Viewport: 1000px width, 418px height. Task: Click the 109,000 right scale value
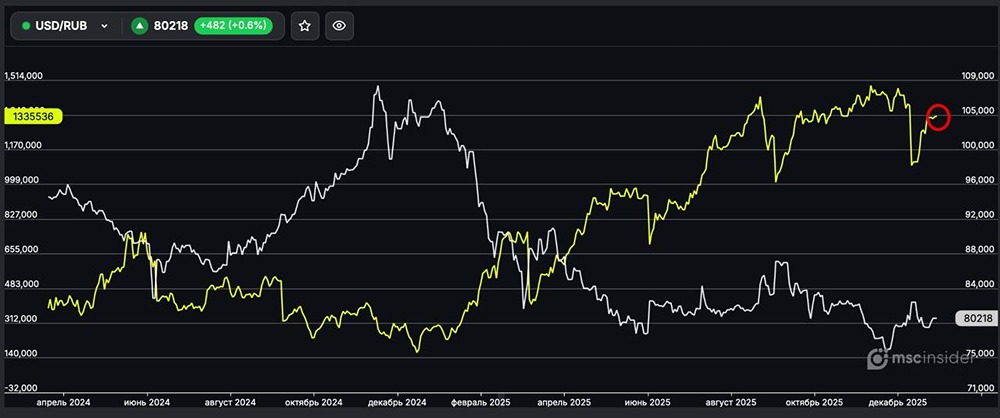(977, 76)
